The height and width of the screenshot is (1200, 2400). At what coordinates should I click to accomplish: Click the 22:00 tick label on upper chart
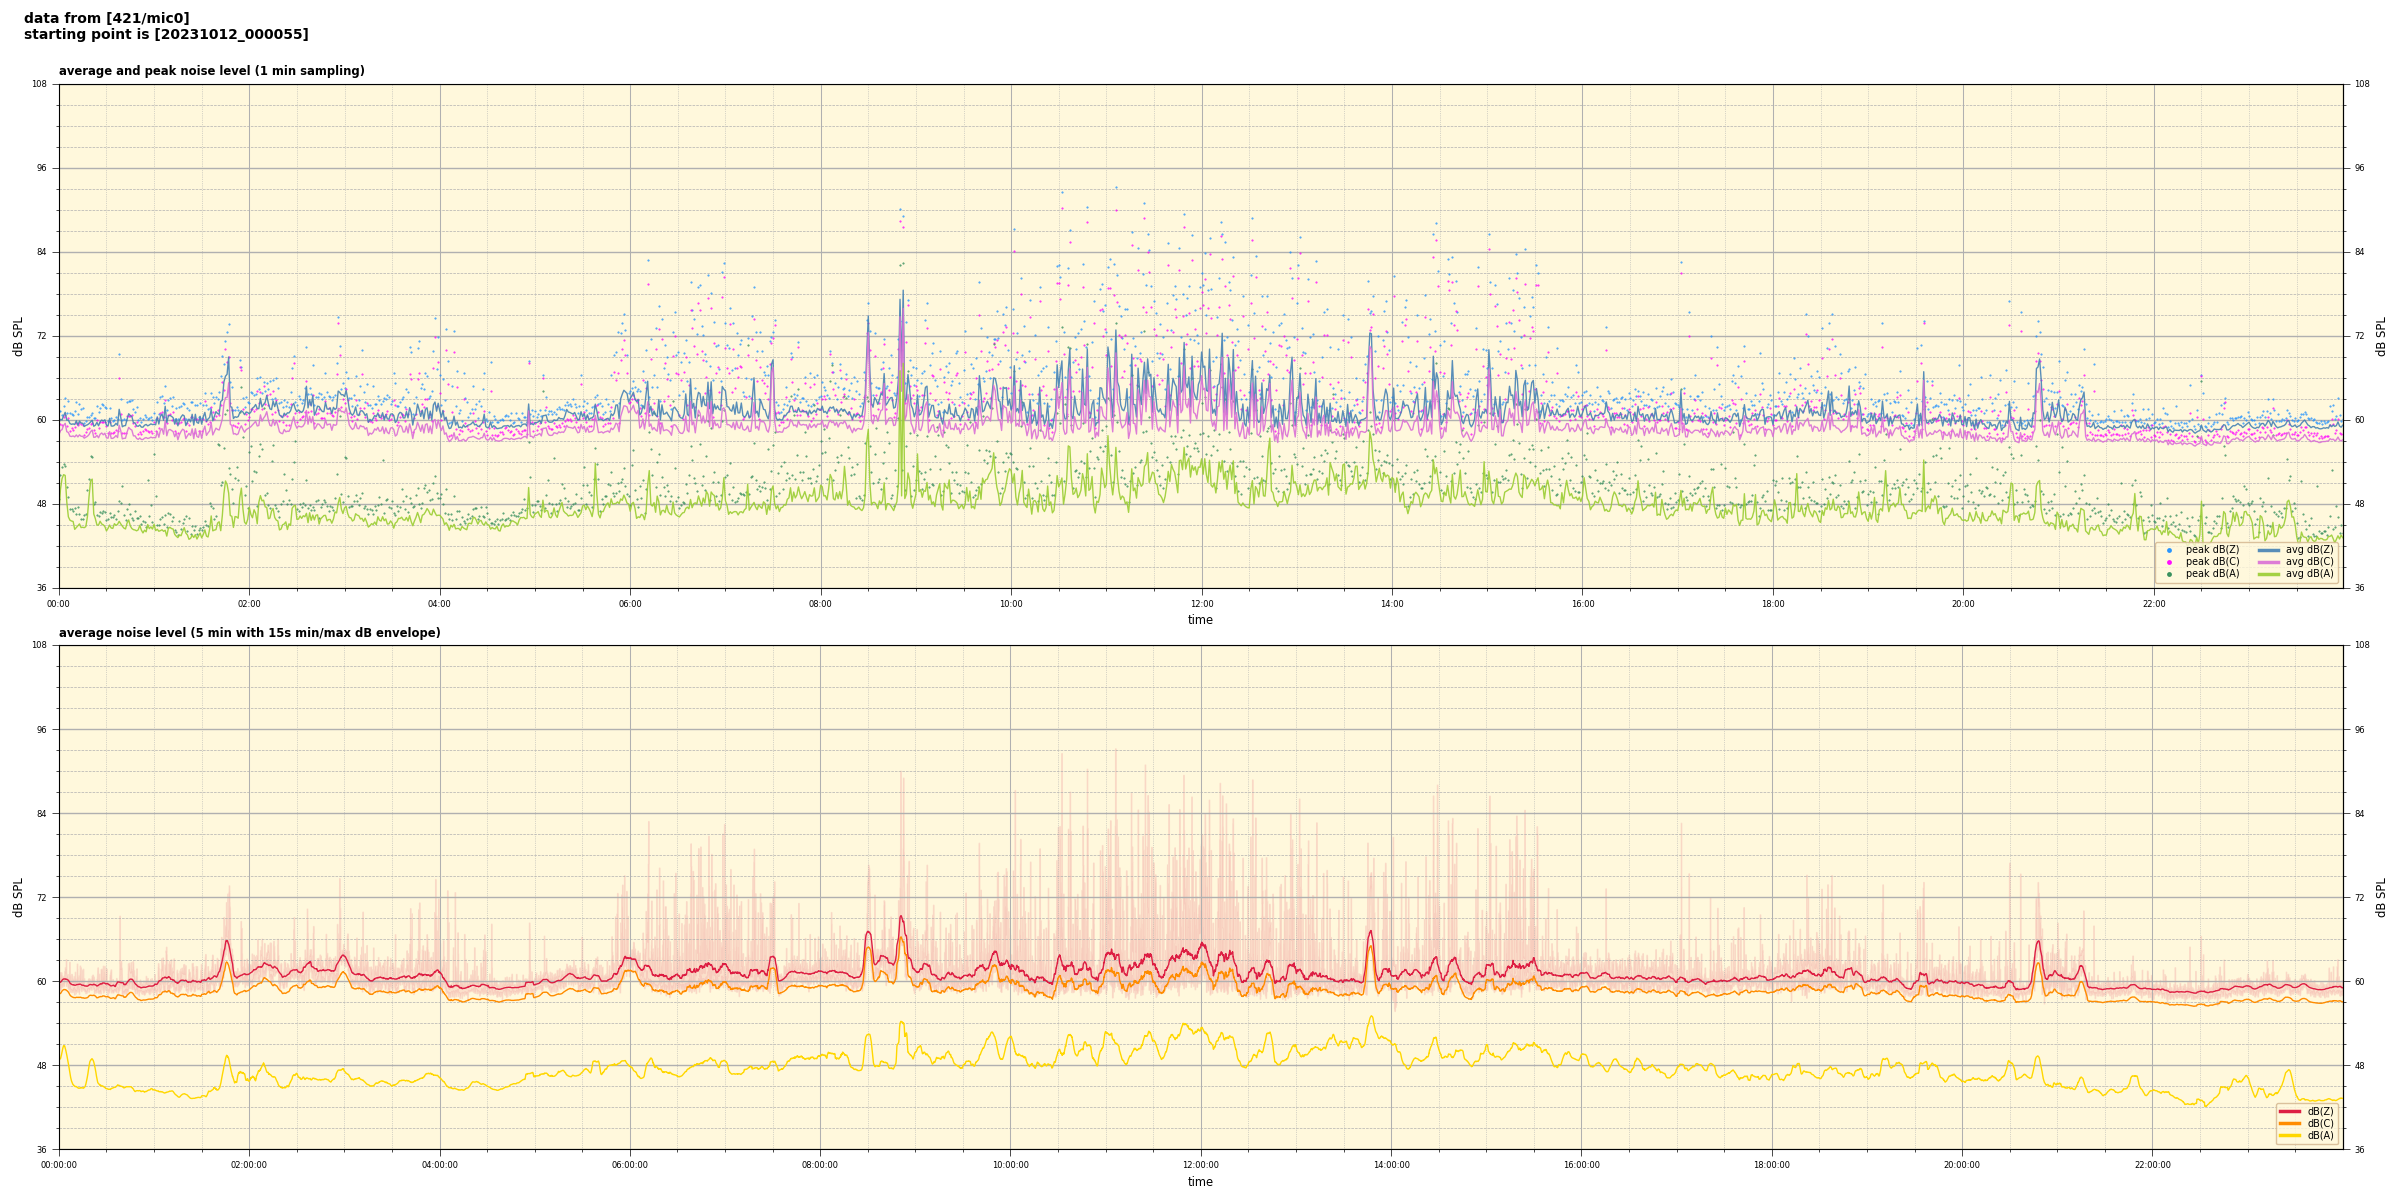pos(2153,604)
